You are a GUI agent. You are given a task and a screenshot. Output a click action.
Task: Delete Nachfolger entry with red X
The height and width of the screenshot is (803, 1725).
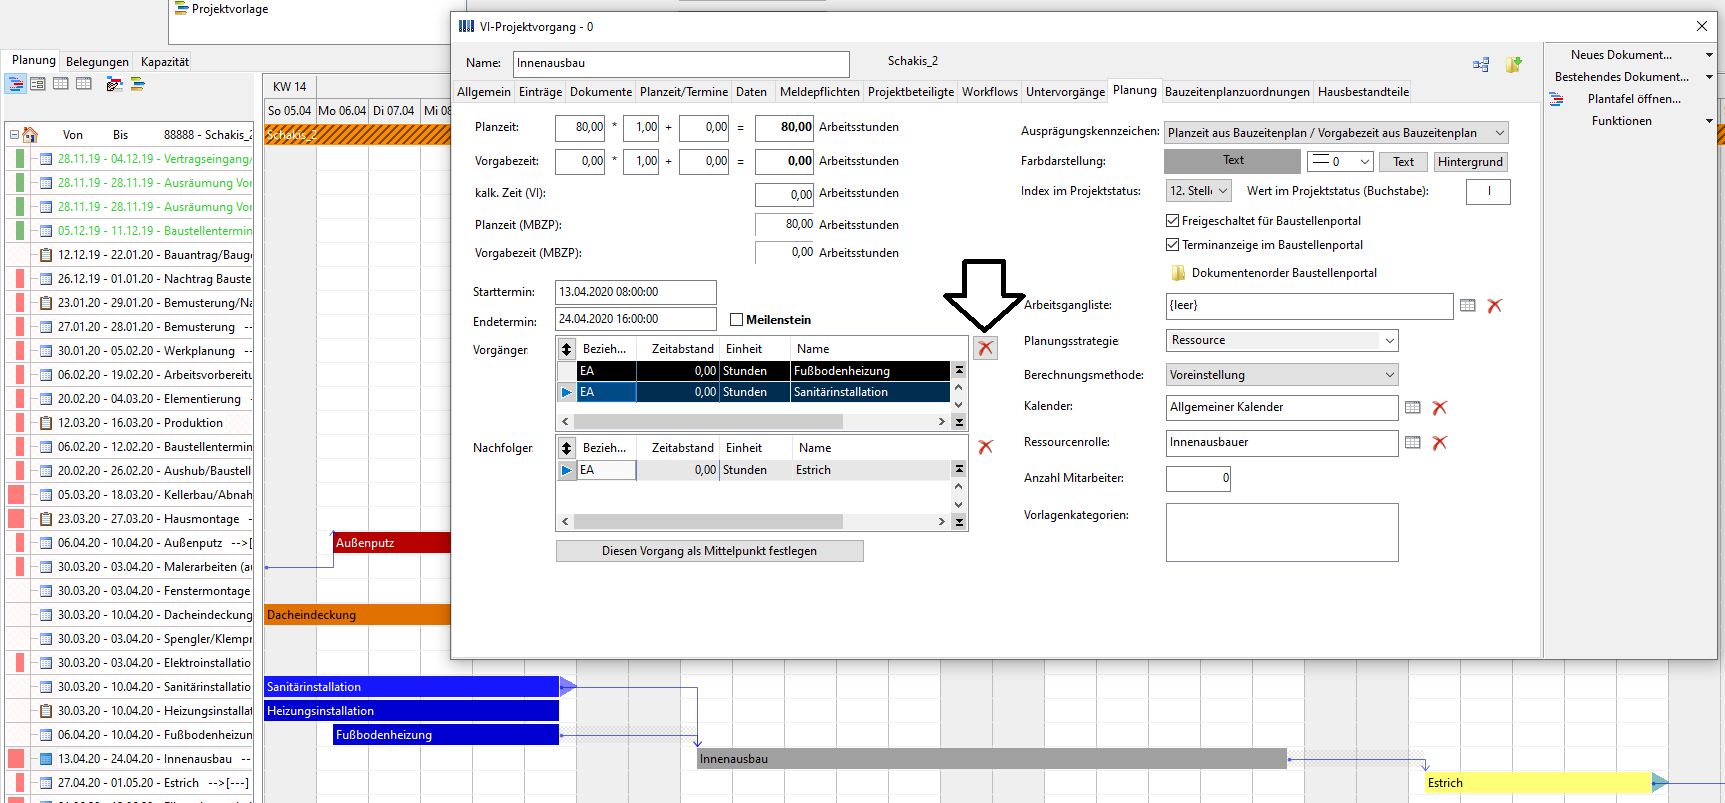tap(986, 447)
